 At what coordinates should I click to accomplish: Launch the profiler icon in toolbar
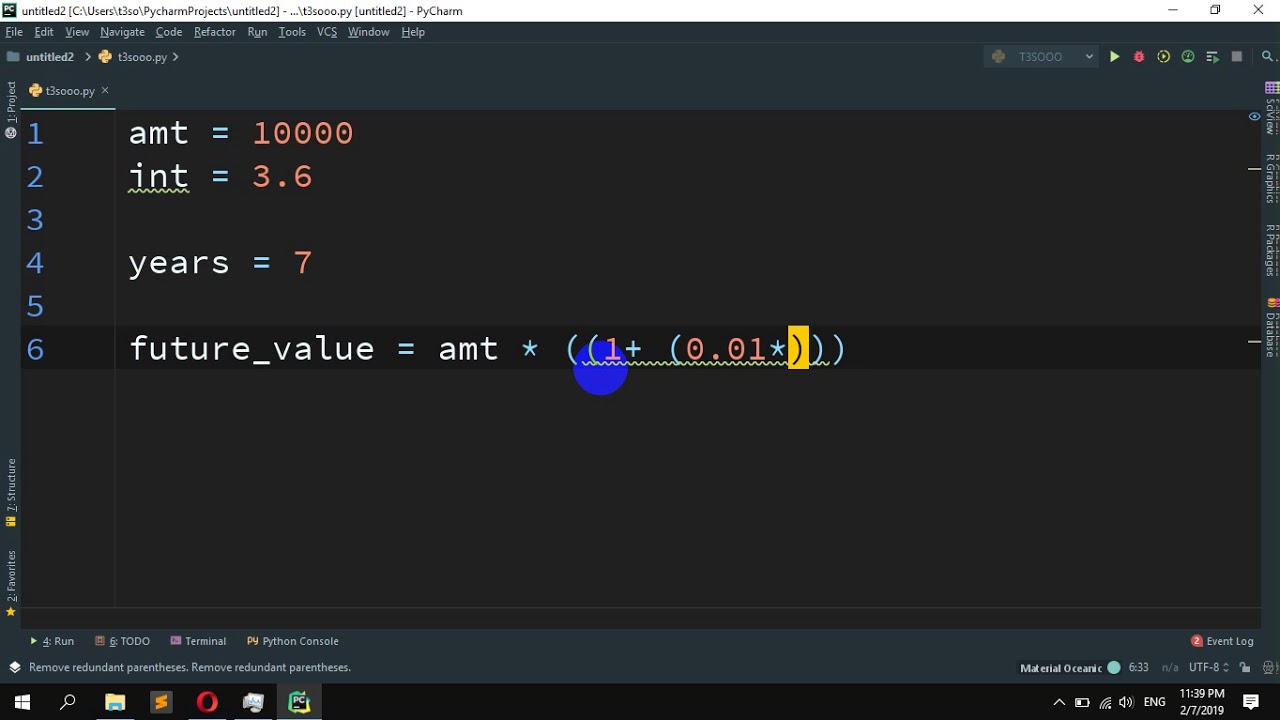click(1188, 57)
